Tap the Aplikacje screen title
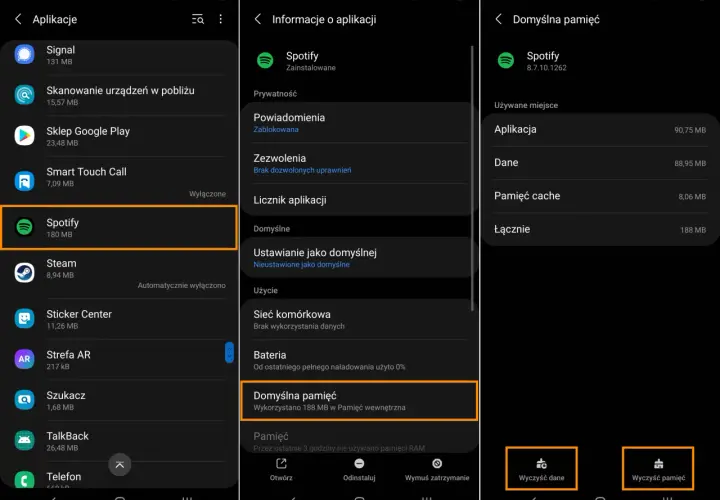Screen dimensions: 720x500 pyautogui.click(x=55, y=19)
